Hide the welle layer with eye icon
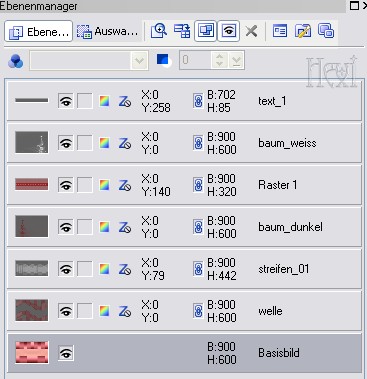 click(66, 311)
